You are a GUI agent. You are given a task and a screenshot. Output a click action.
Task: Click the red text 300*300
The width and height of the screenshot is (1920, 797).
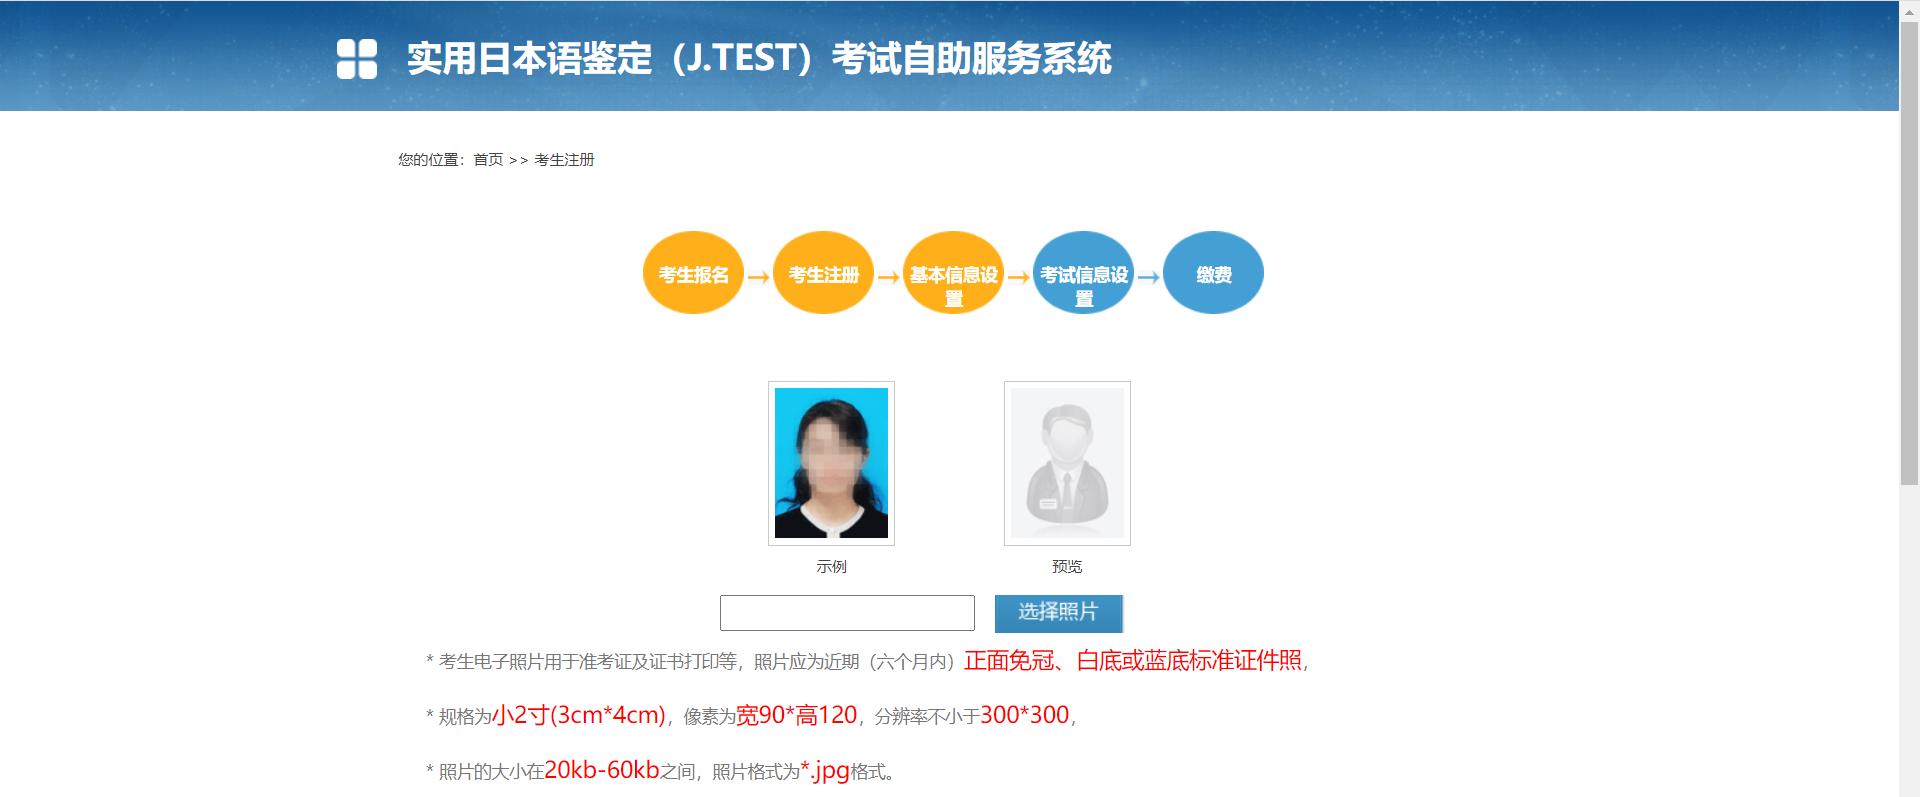1025,715
